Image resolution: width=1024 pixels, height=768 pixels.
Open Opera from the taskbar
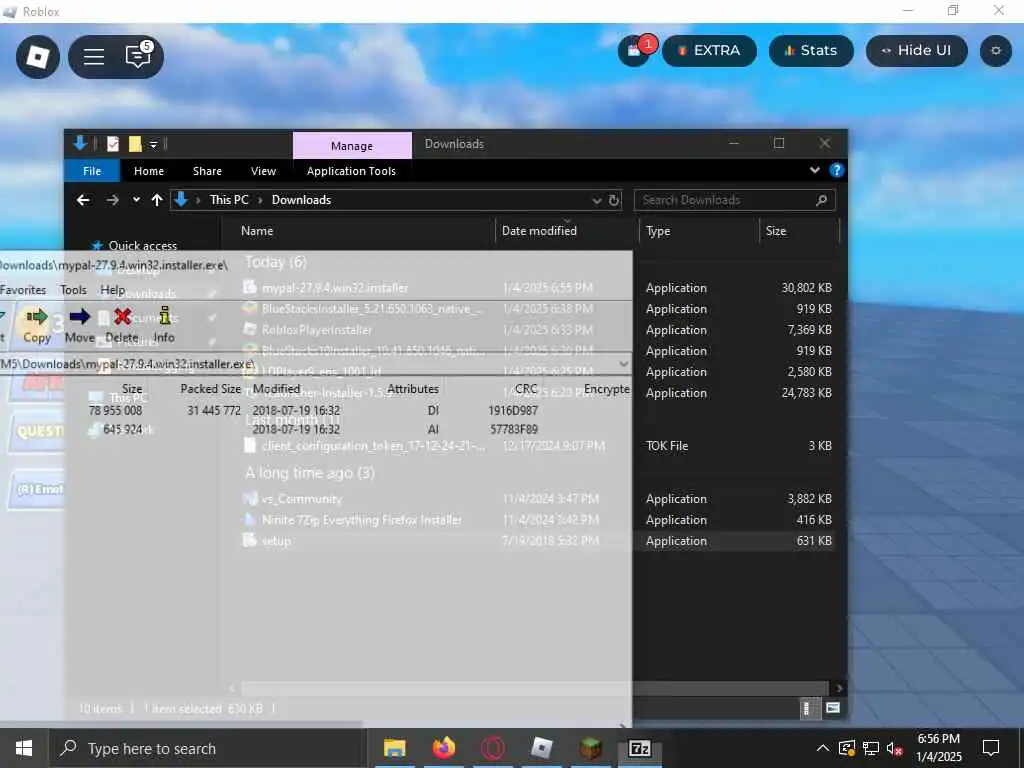pyautogui.click(x=493, y=748)
